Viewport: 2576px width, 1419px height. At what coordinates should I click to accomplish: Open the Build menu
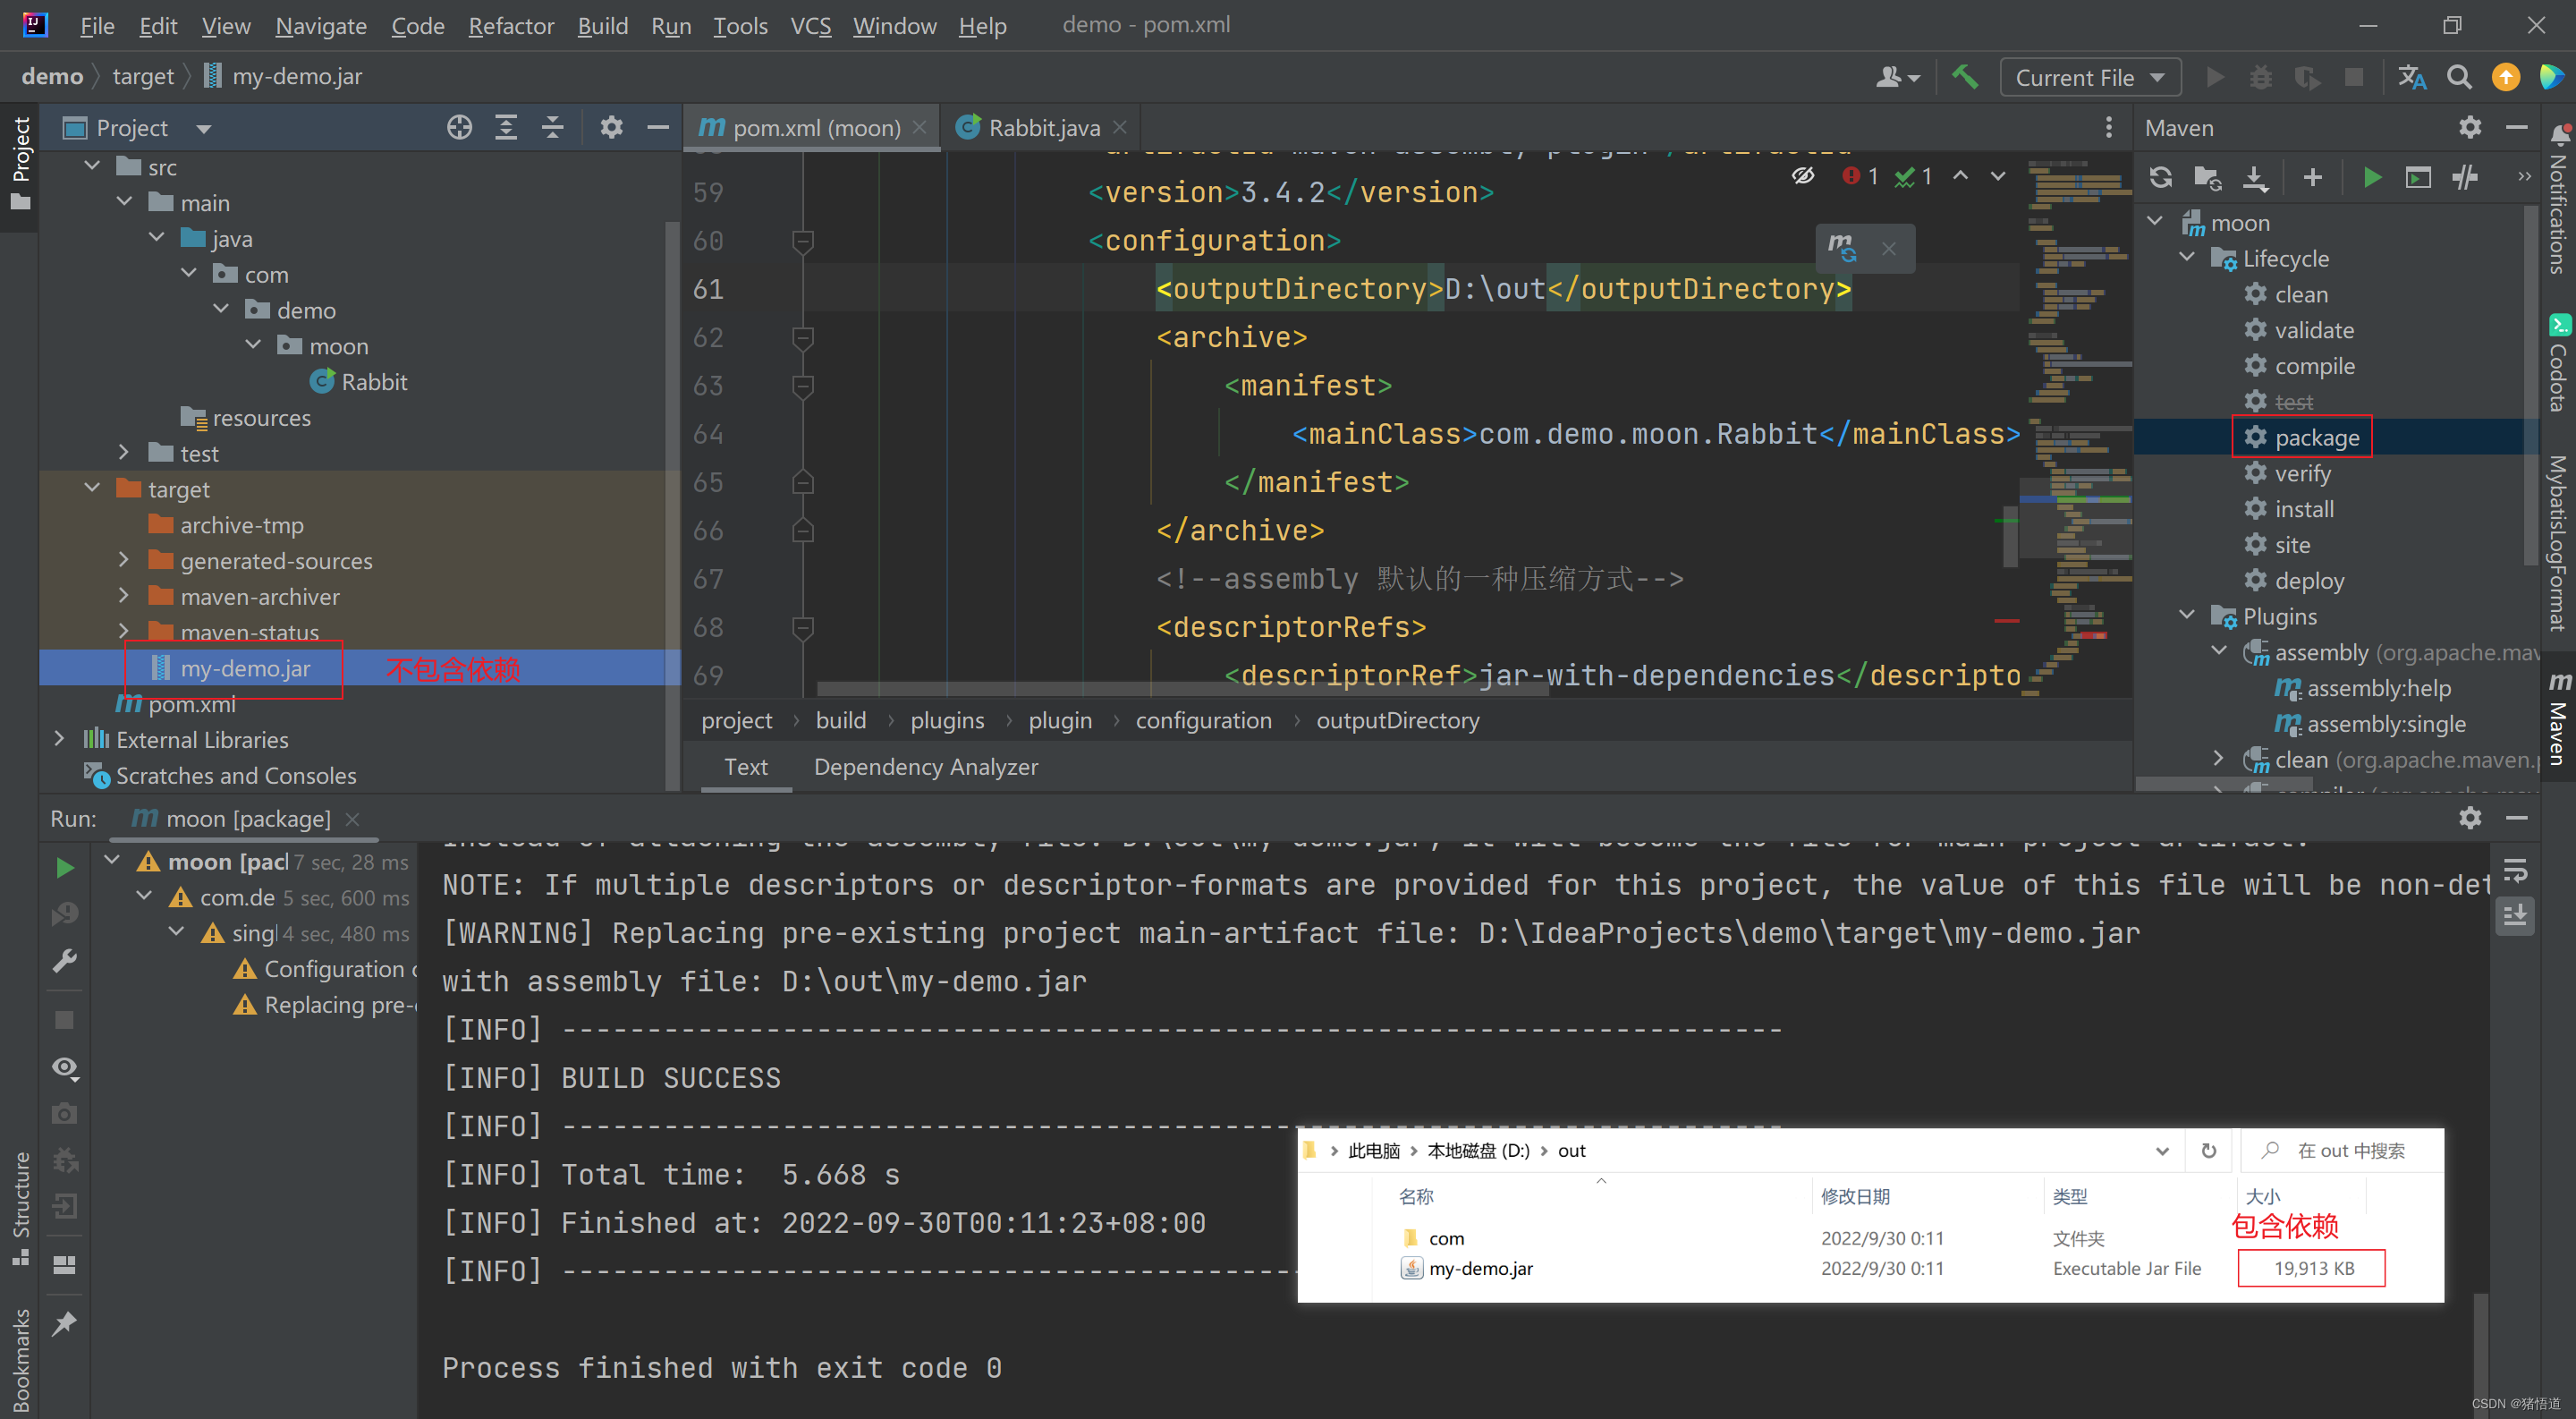pos(602,25)
